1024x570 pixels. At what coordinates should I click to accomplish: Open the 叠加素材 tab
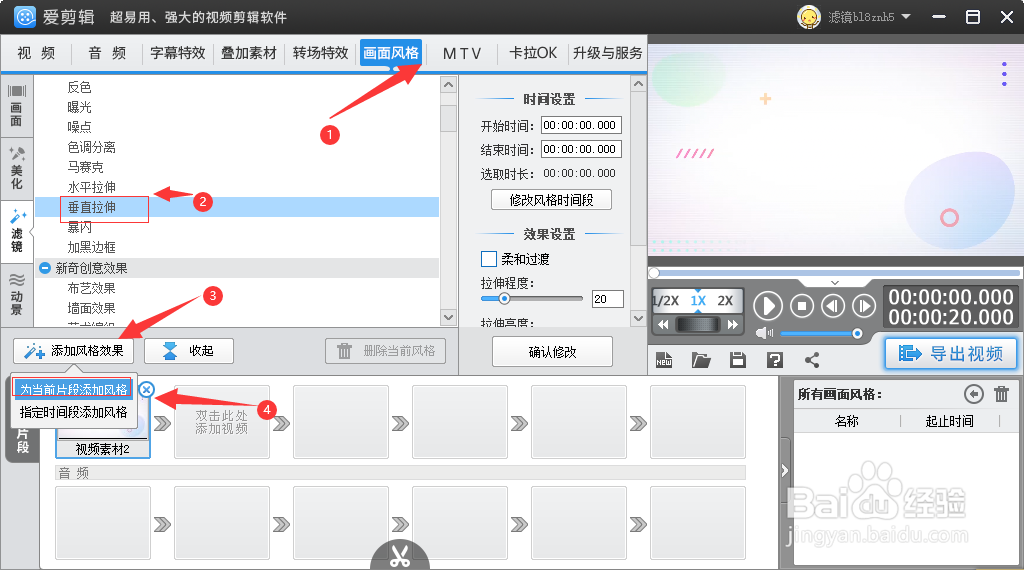pyautogui.click(x=249, y=53)
